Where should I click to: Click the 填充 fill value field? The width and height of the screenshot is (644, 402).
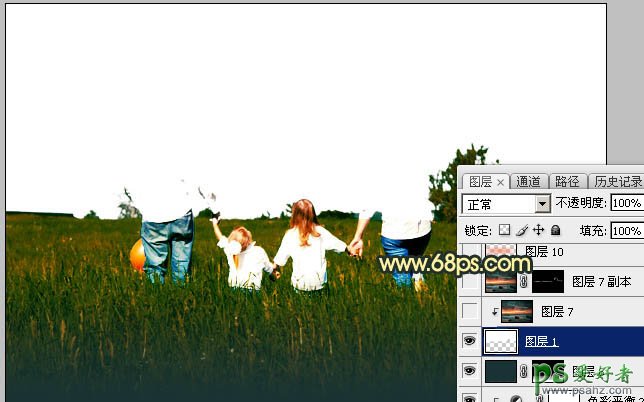click(x=625, y=230)
